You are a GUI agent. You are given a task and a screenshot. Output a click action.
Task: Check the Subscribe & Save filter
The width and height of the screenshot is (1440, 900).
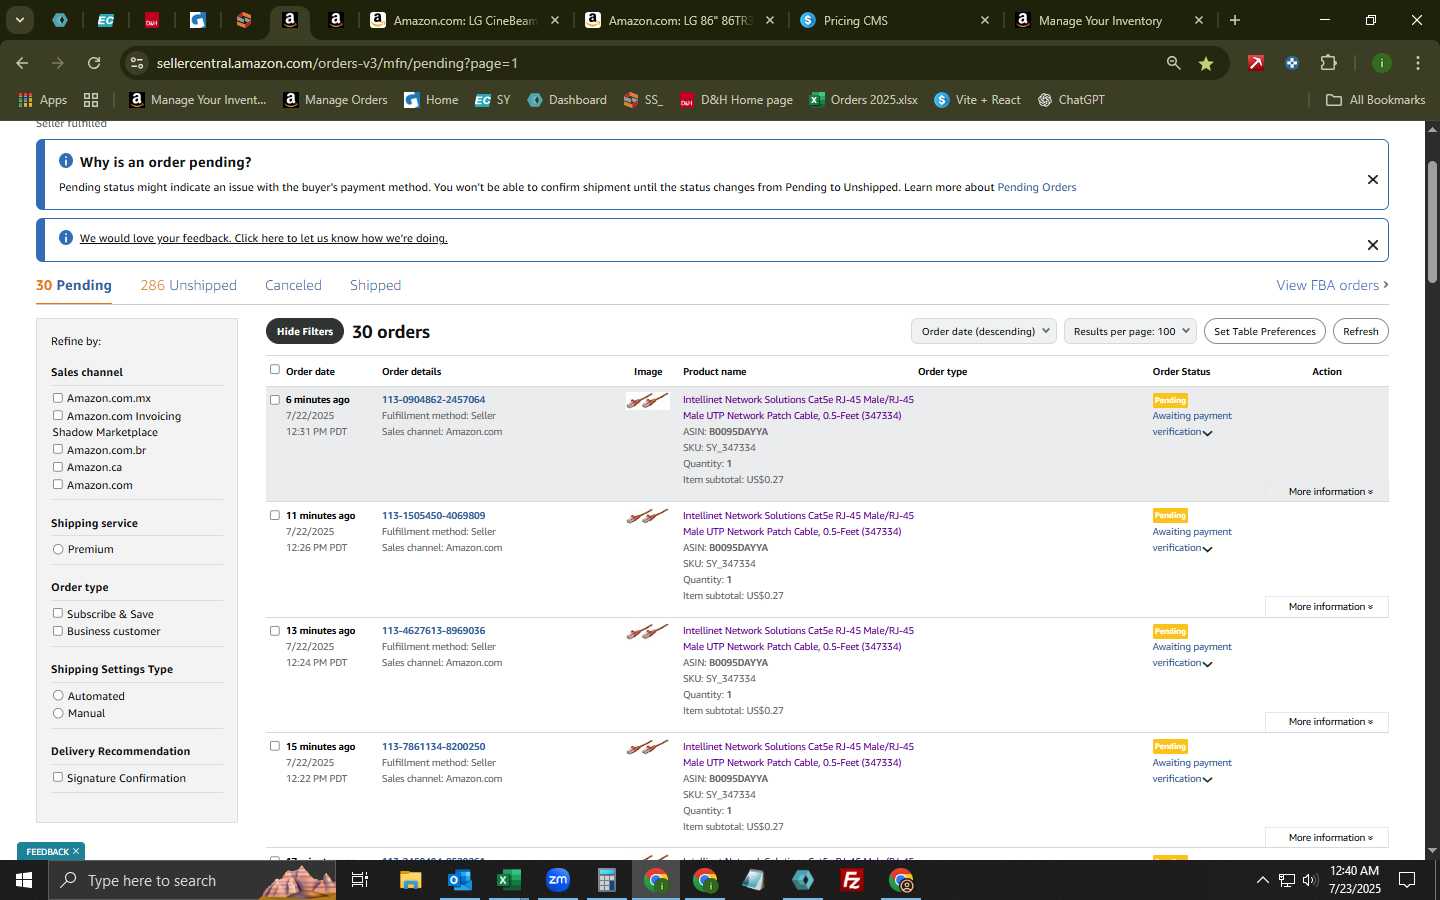(x=58, y=613)
